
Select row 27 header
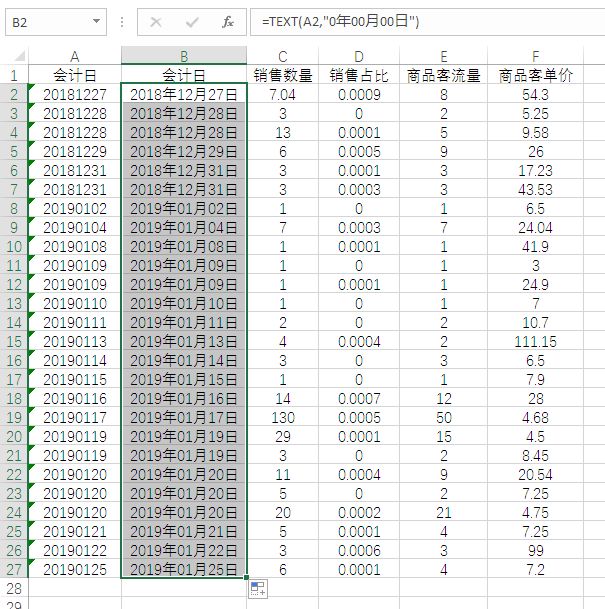pos(14,569)
